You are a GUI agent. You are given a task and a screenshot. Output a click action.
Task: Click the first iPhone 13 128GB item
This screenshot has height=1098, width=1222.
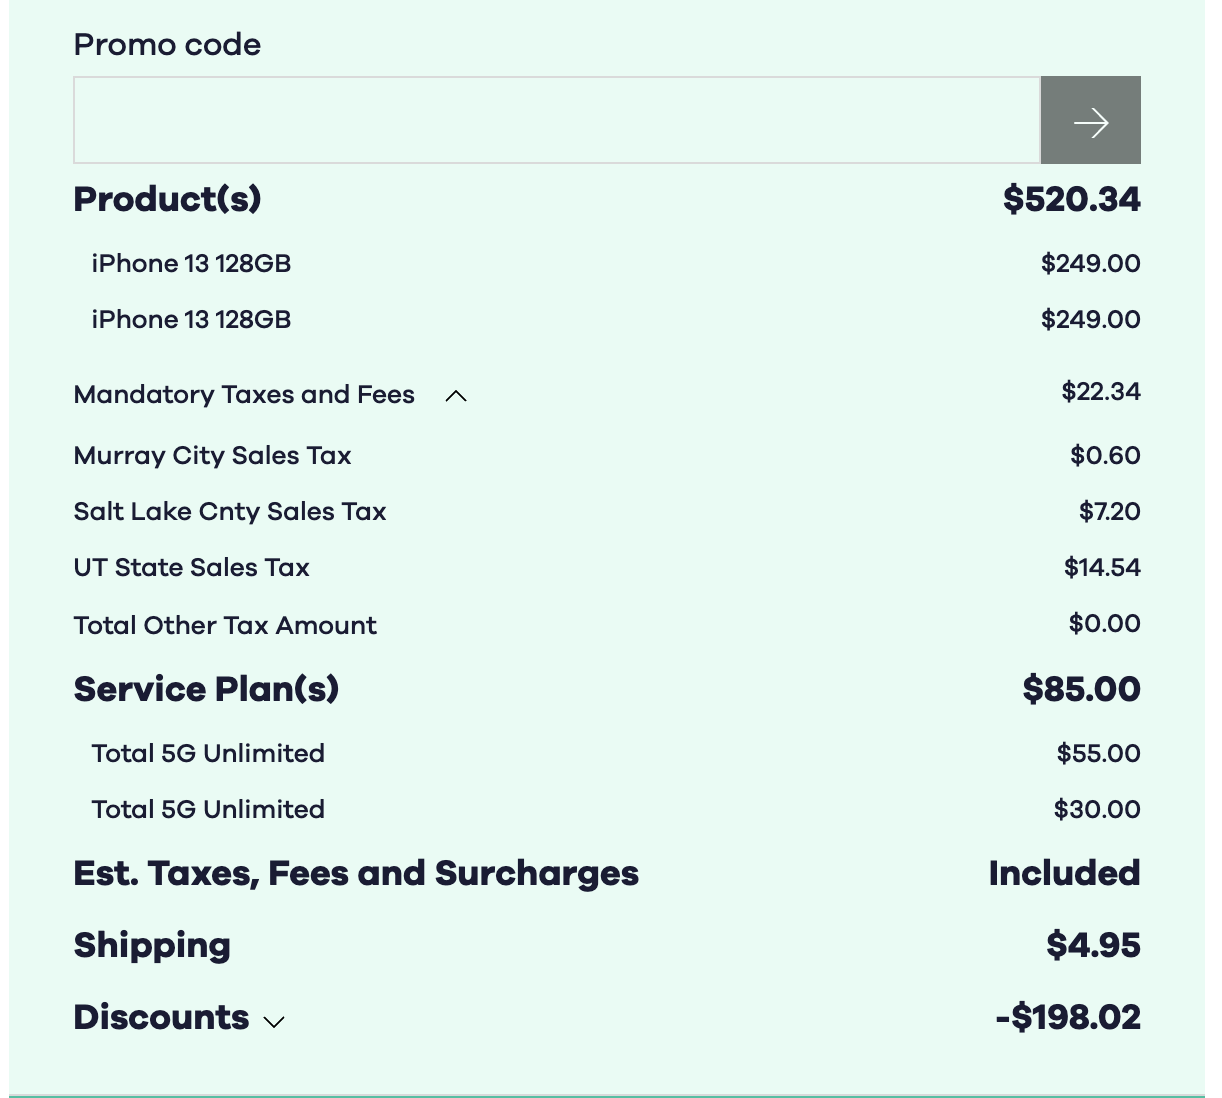191,264
